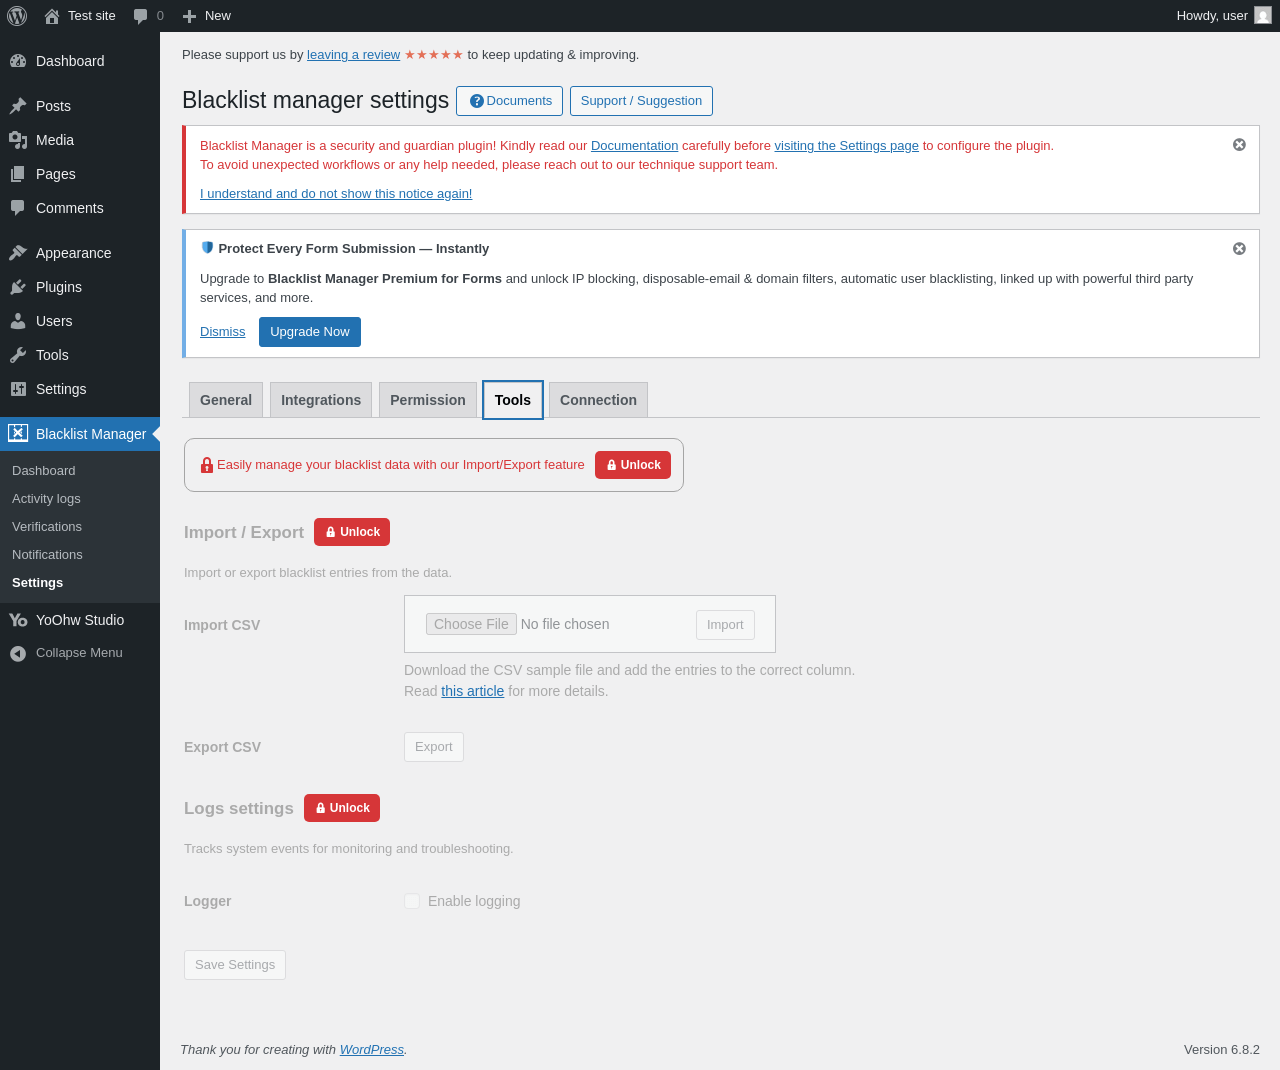Click the Media icon in sidebar
The image size is (1280, 1070).
click(x=18, y=140)
